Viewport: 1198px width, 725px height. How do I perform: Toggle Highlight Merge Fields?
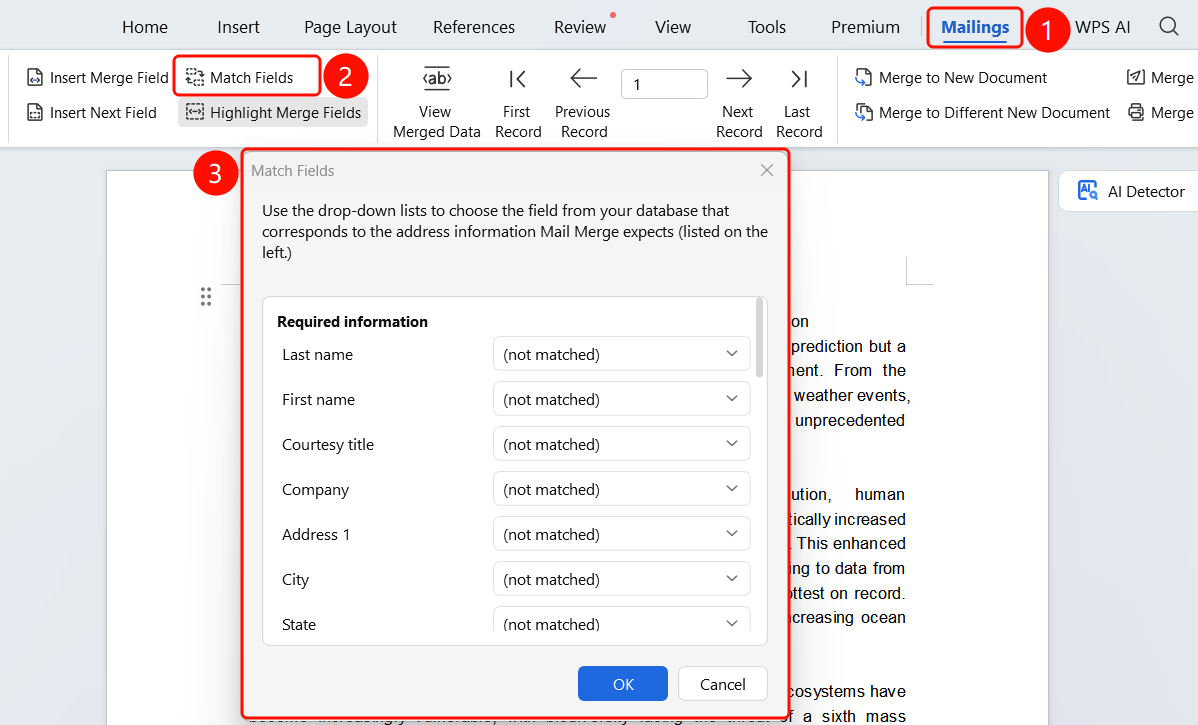(273, 113)
